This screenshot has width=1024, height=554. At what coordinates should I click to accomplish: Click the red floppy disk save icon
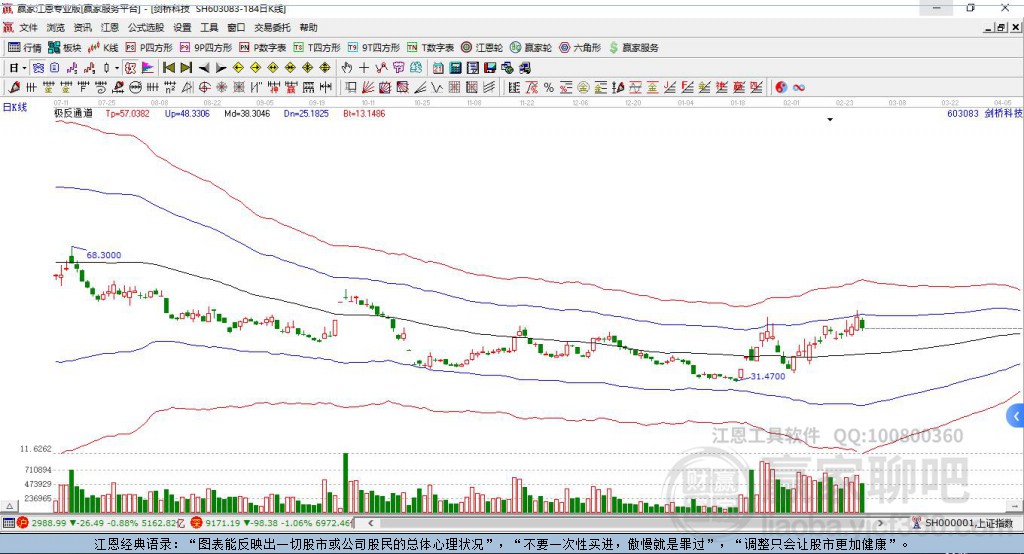(x=490, y=68)
